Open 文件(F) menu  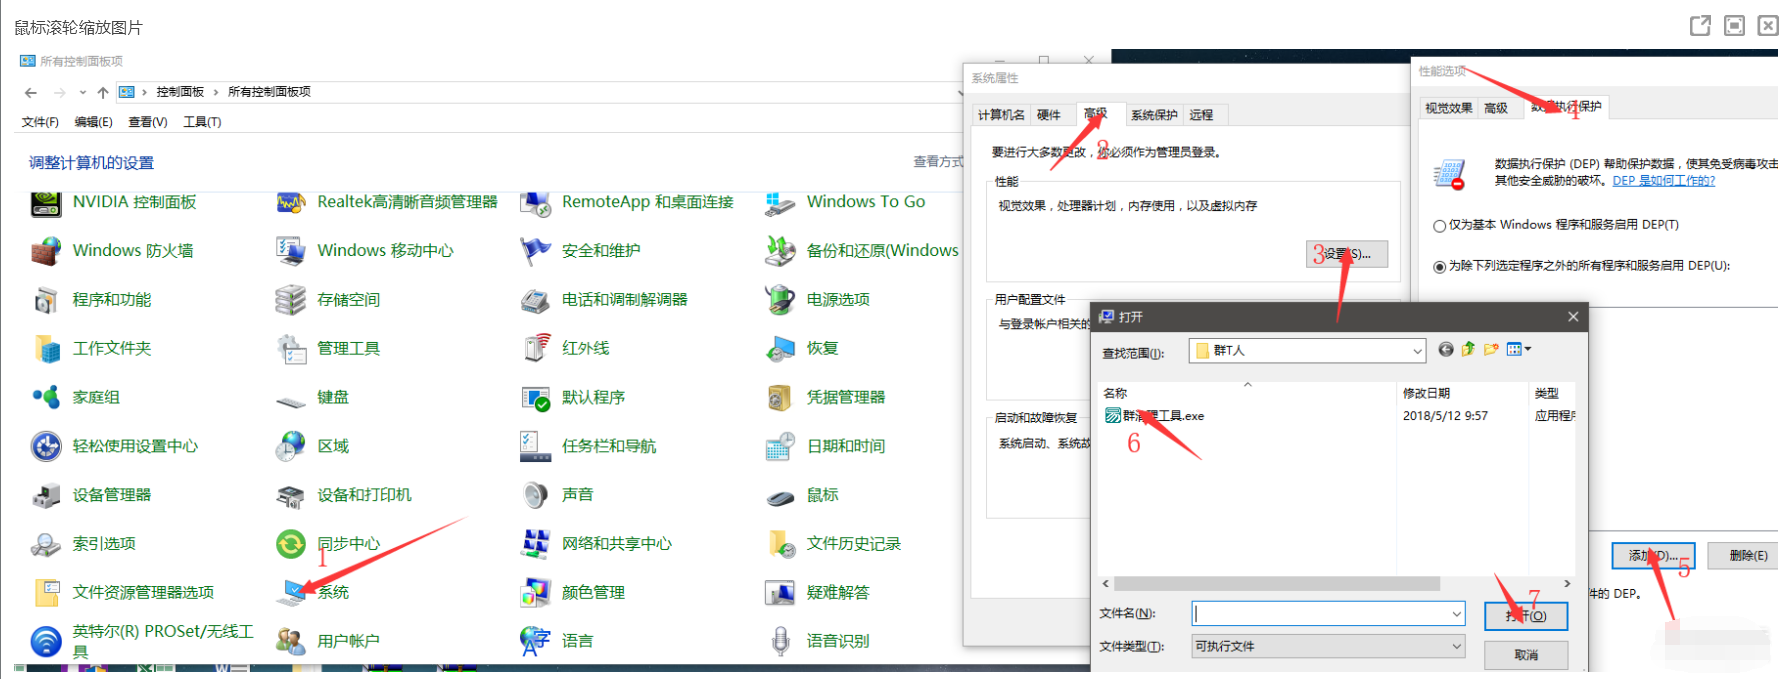pyautogui.click(x=40, y=122)
